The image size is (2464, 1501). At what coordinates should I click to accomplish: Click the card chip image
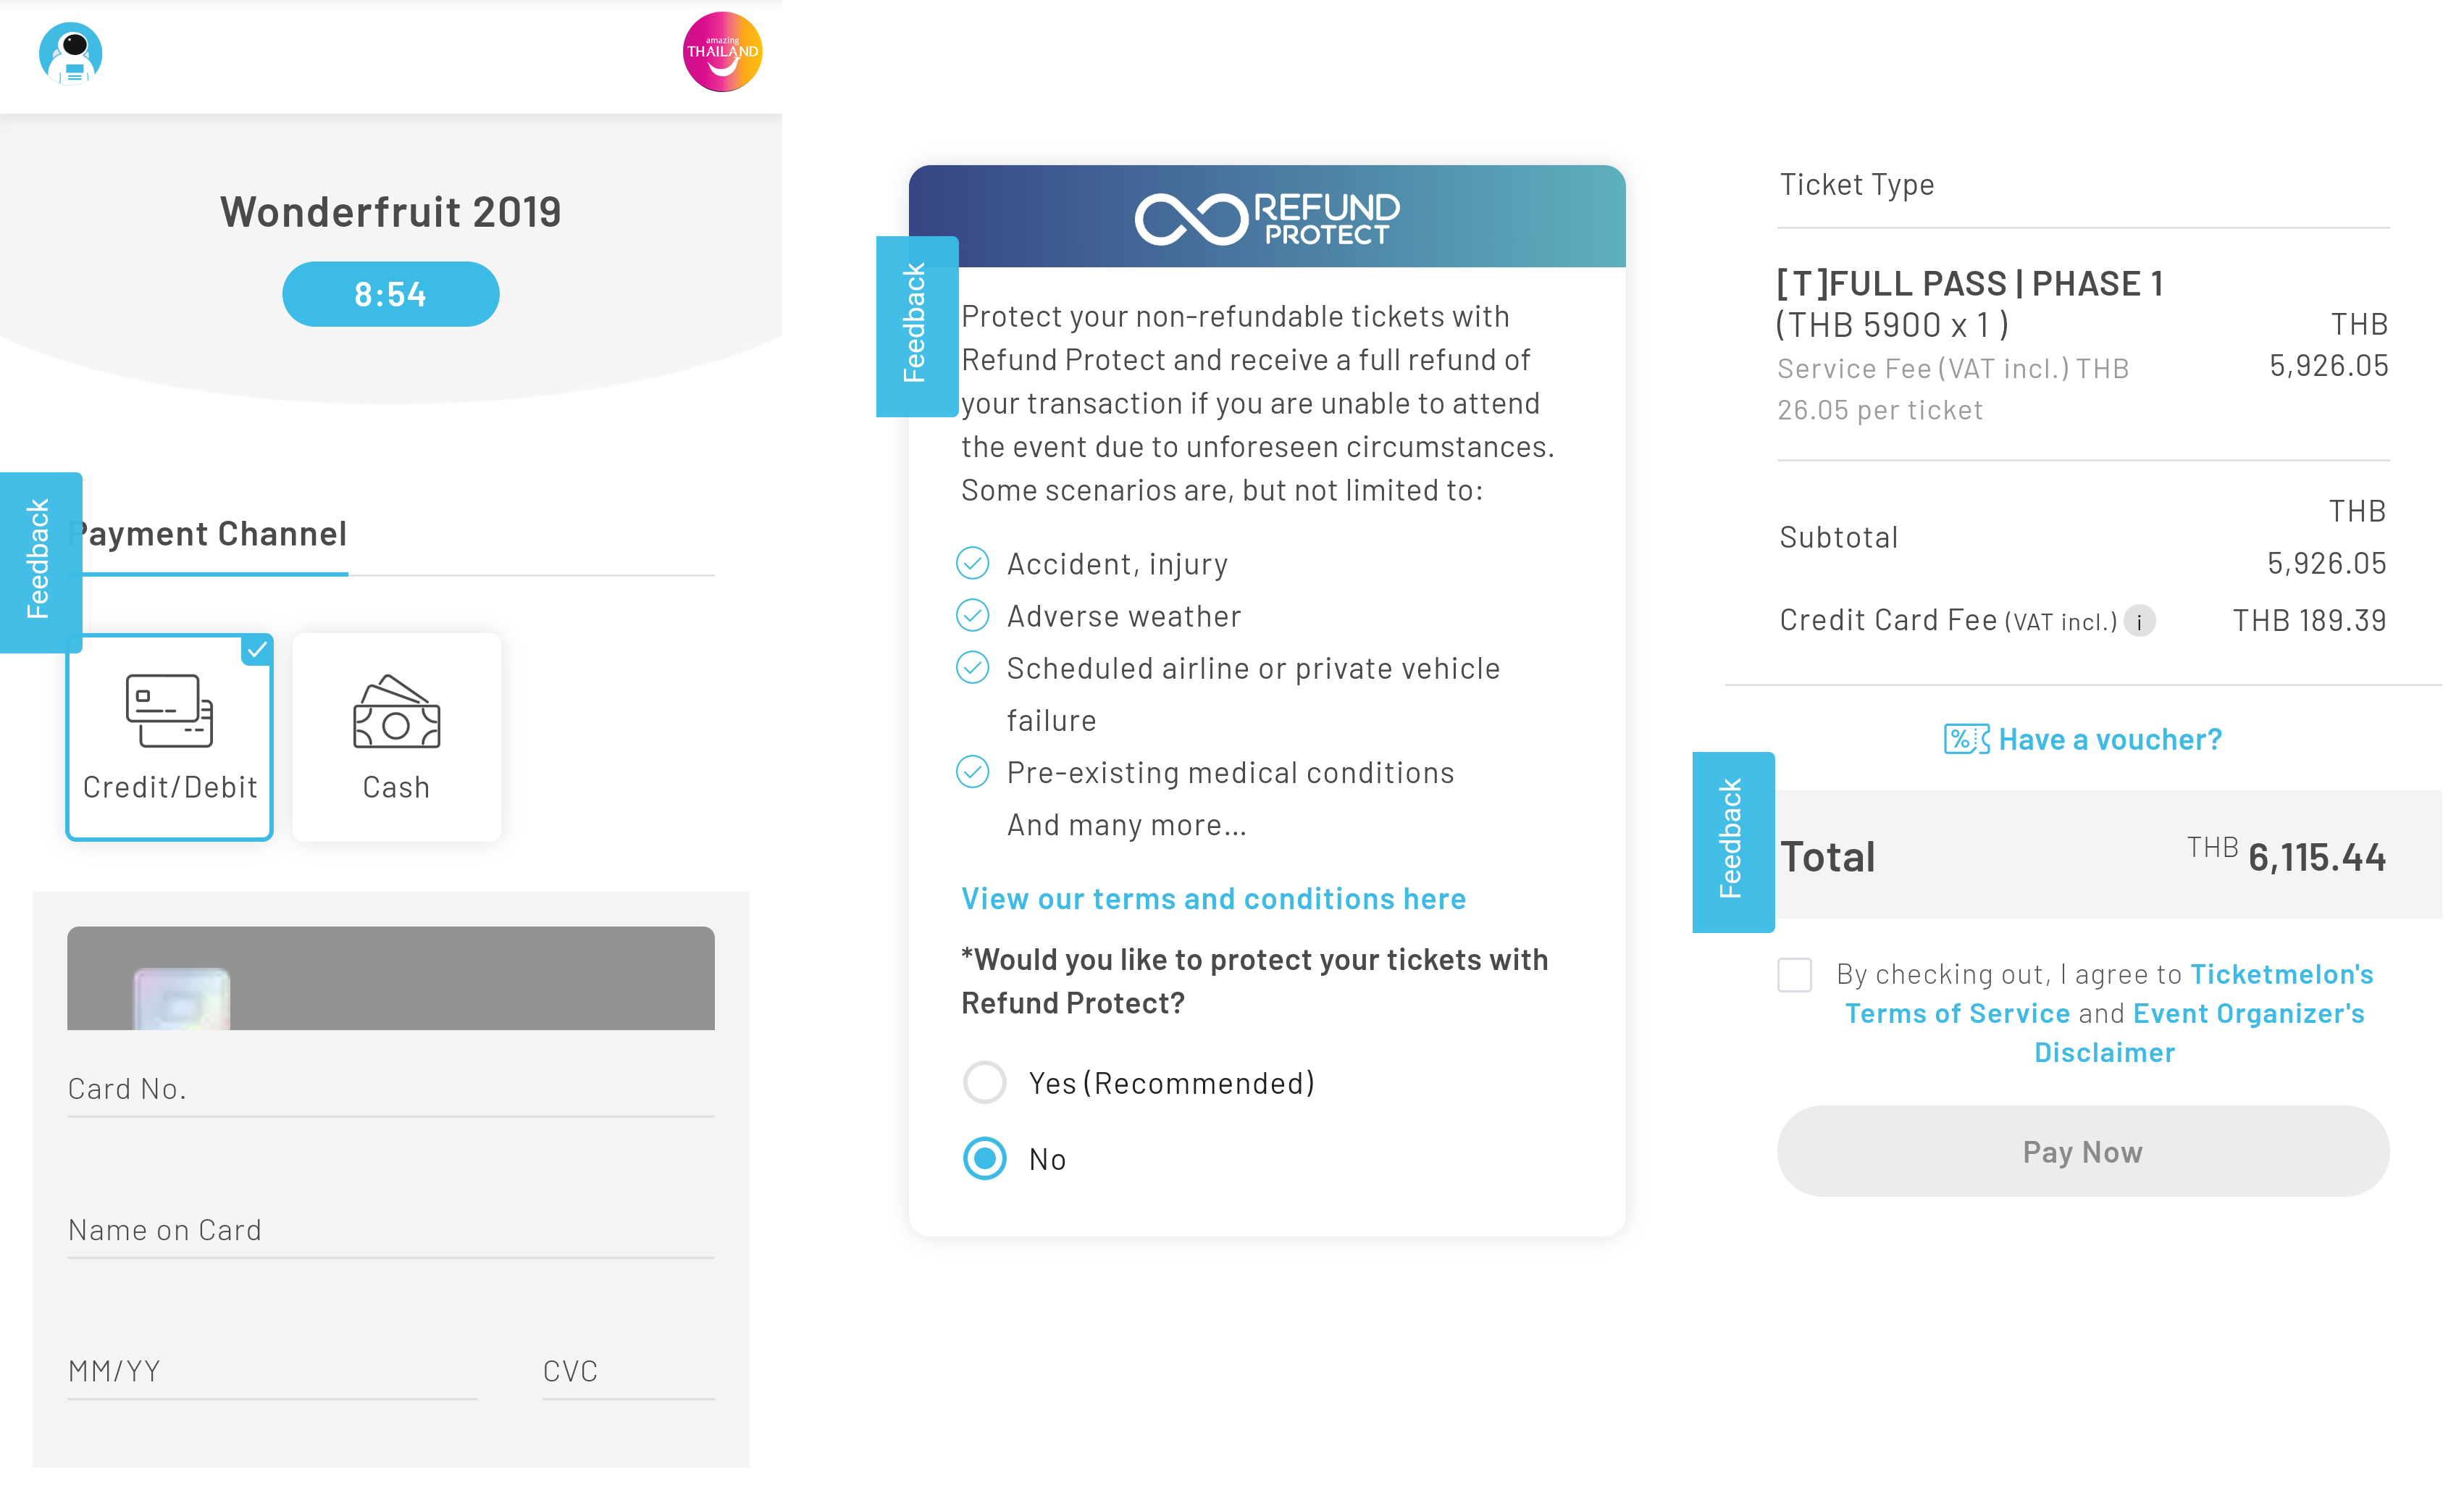pyautogui.click(x=182, y=998)
